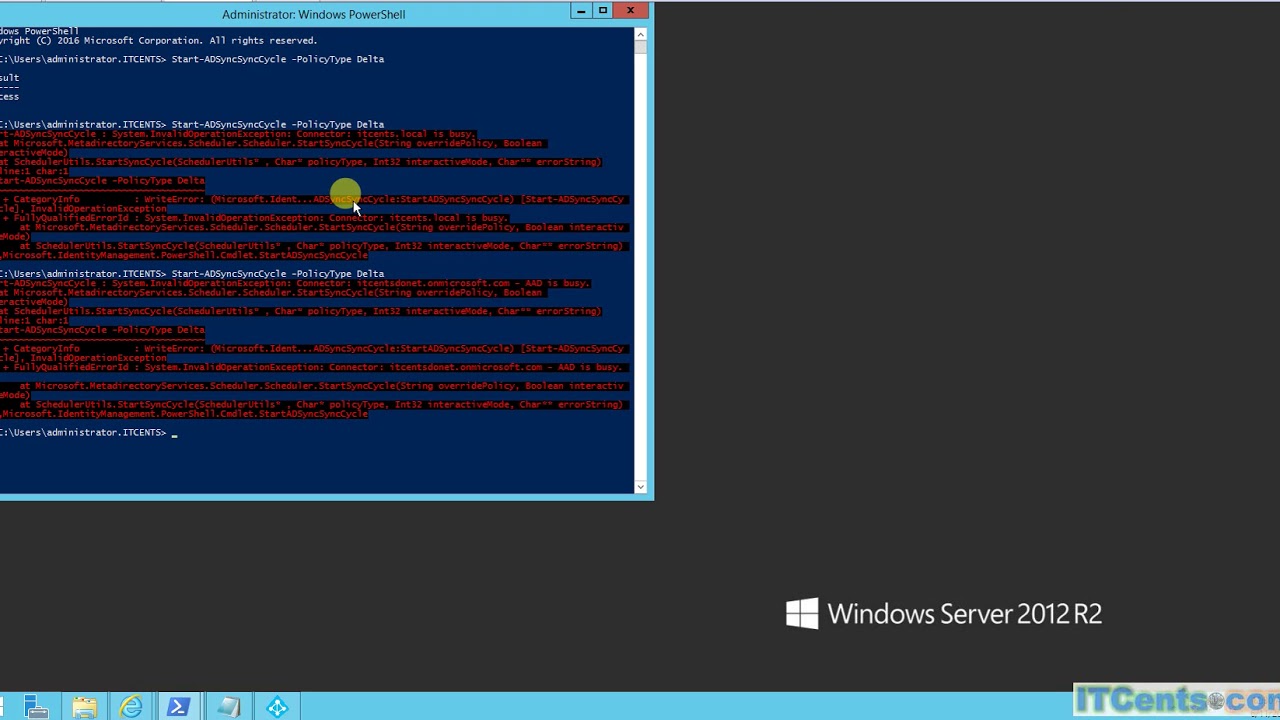Click the blinking cursor at the last prompt
This screenshot has width=1280, height=720.
174,433
